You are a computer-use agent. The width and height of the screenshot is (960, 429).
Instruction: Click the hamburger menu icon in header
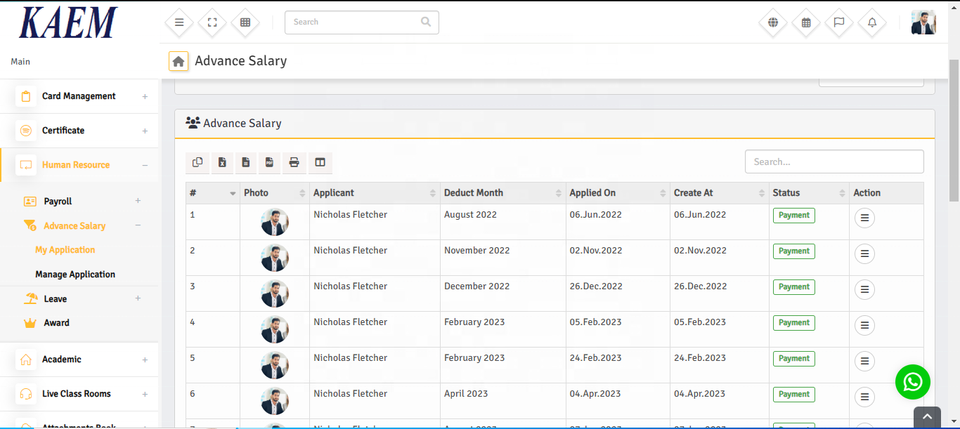coord(179,22)
